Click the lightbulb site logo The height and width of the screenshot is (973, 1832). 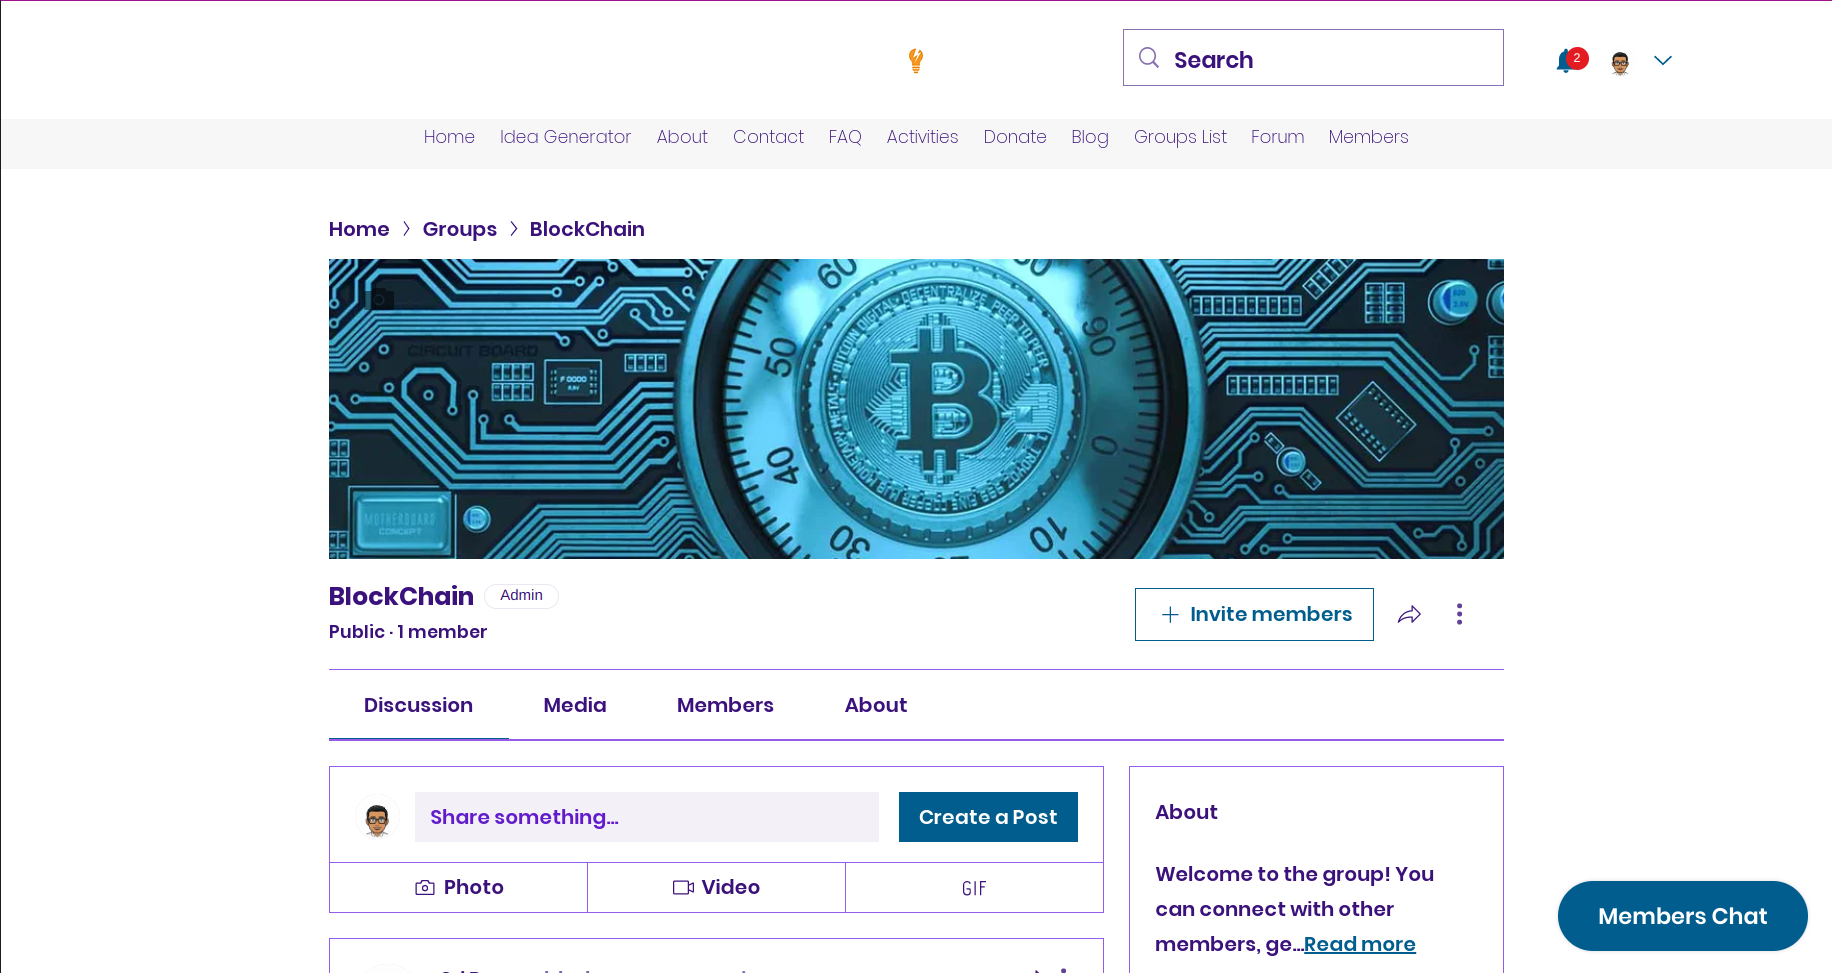coord(915,60)
